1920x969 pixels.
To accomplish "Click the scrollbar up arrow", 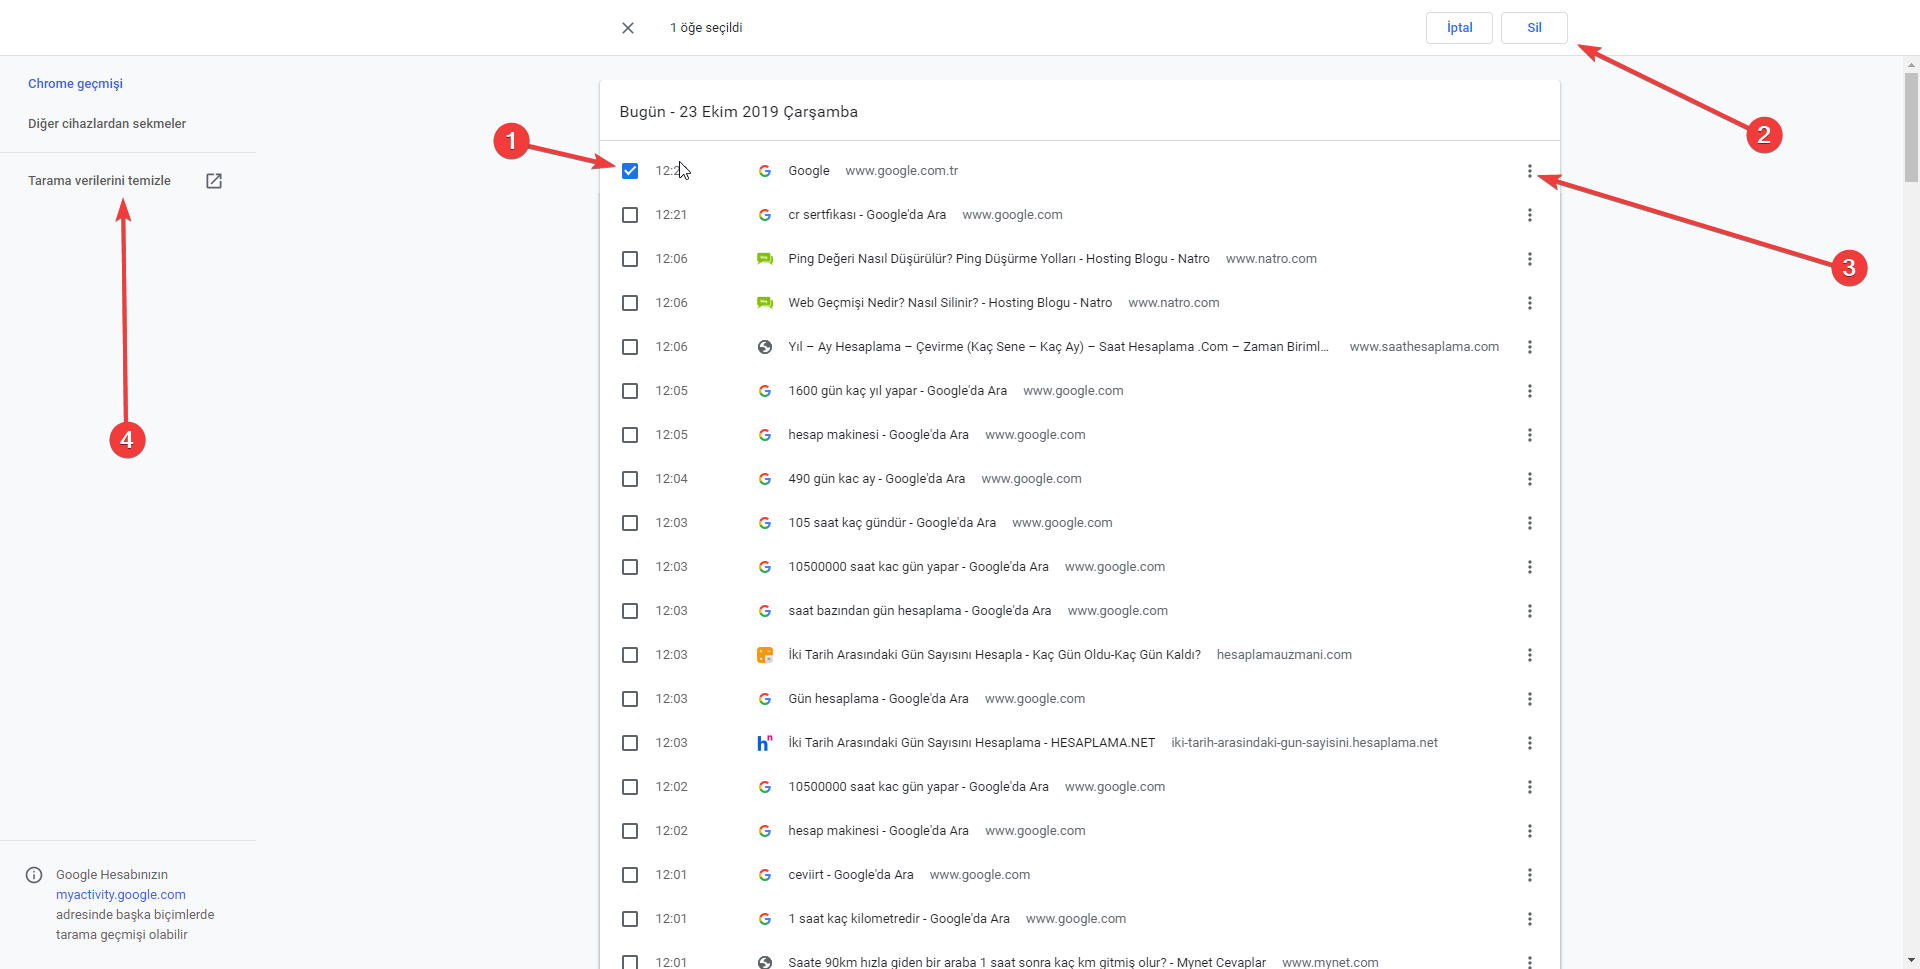I will (1911, 65).
